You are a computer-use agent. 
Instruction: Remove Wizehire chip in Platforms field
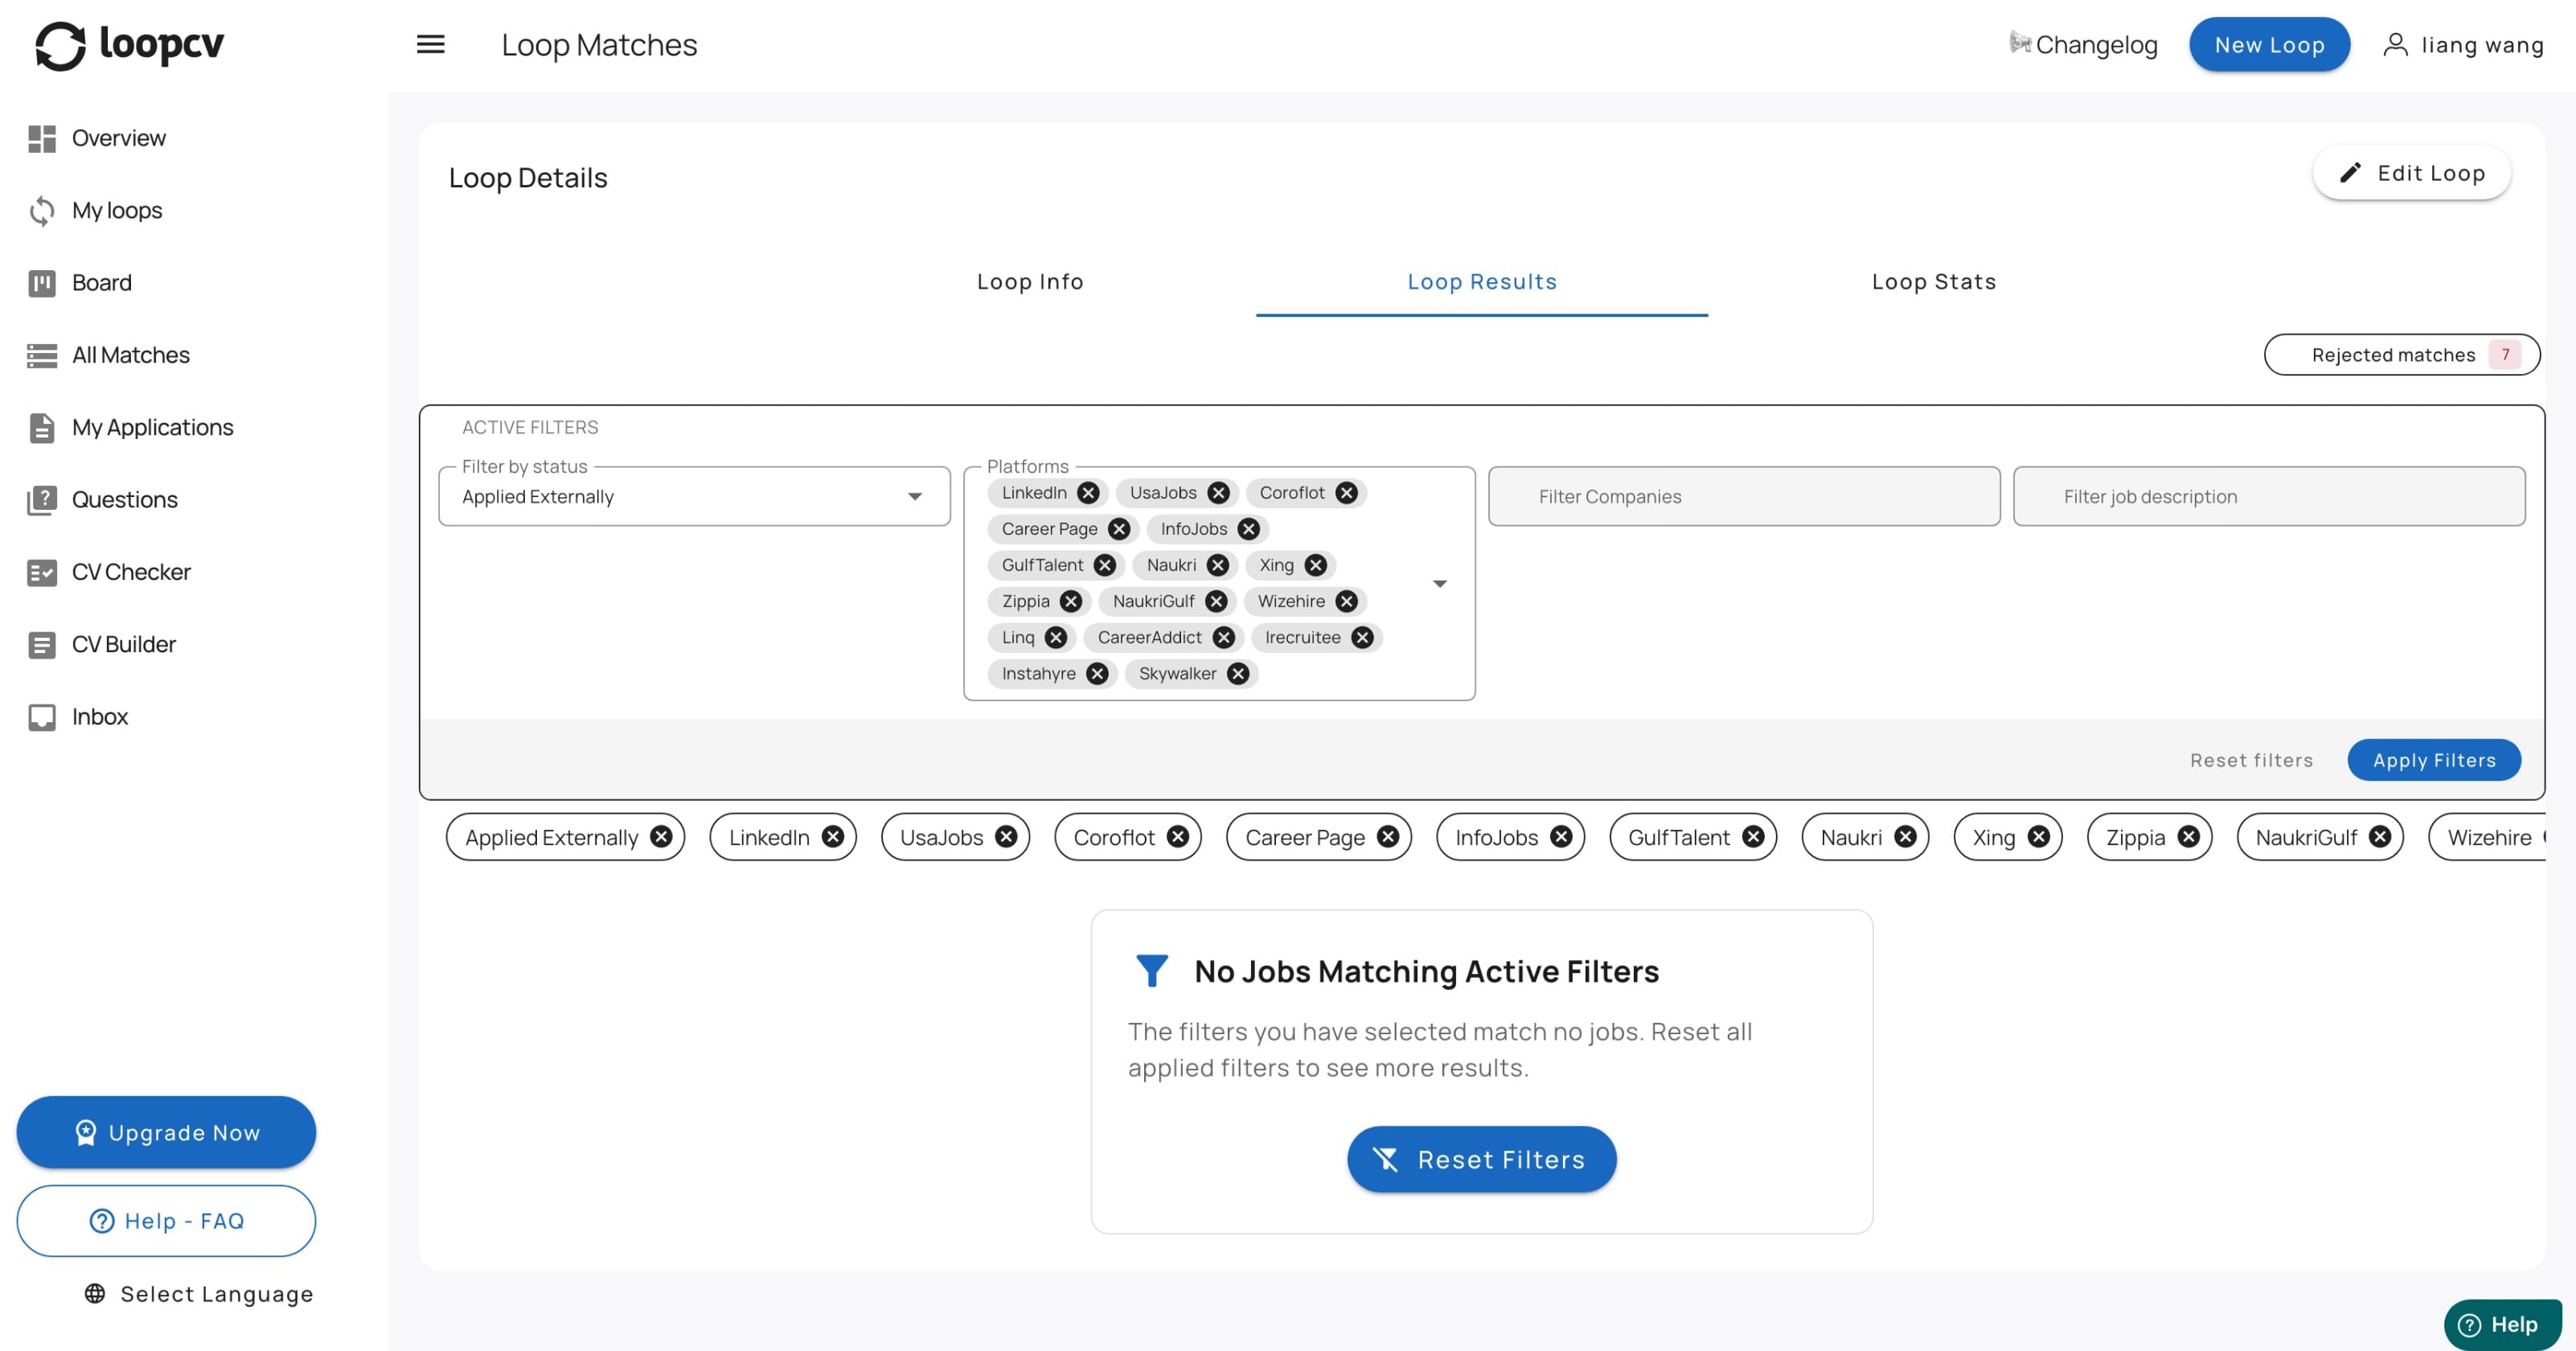(x=1347, y=601)
